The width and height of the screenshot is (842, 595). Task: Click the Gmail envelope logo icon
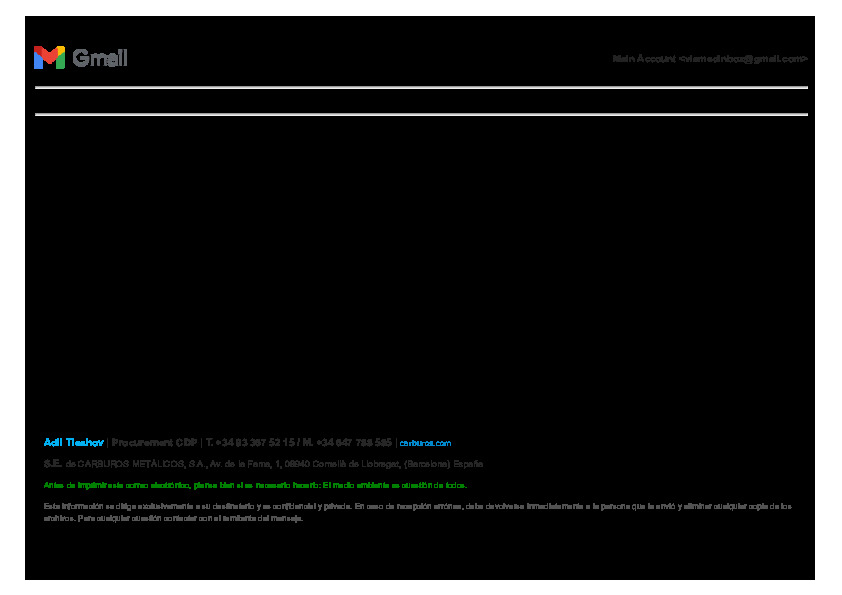49,58
